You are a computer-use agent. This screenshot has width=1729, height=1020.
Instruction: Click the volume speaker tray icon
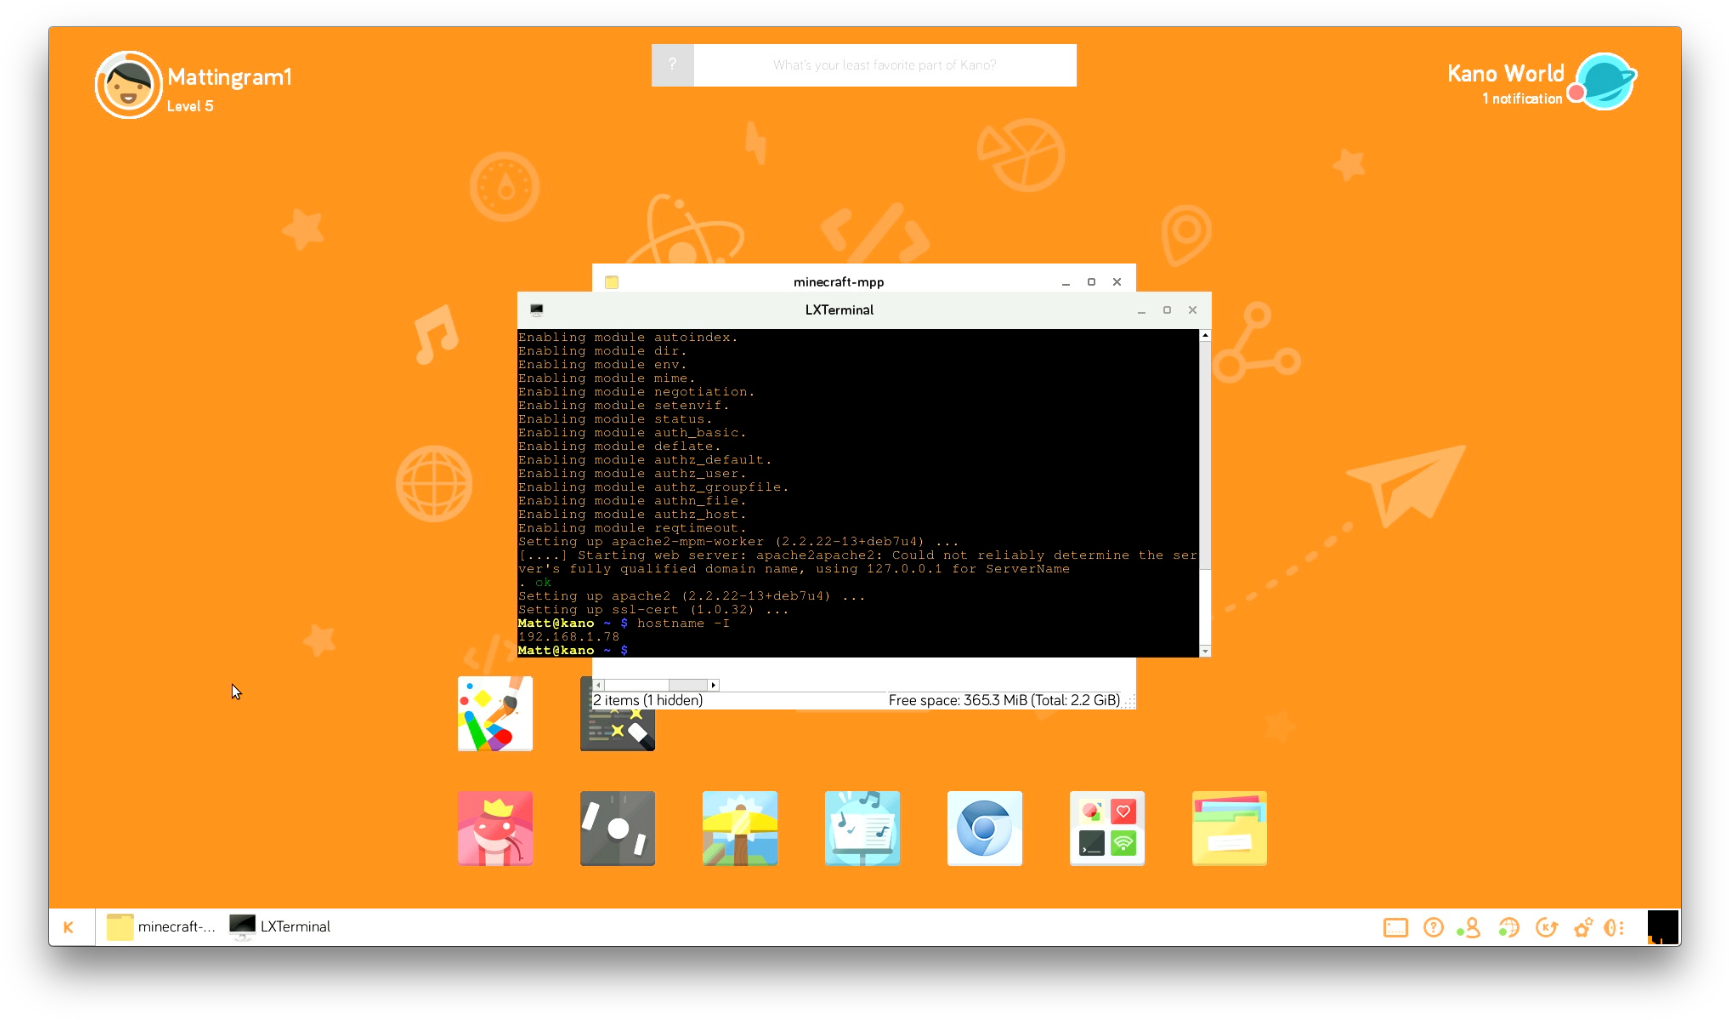pyautogui.click(x=1613, y=928)
